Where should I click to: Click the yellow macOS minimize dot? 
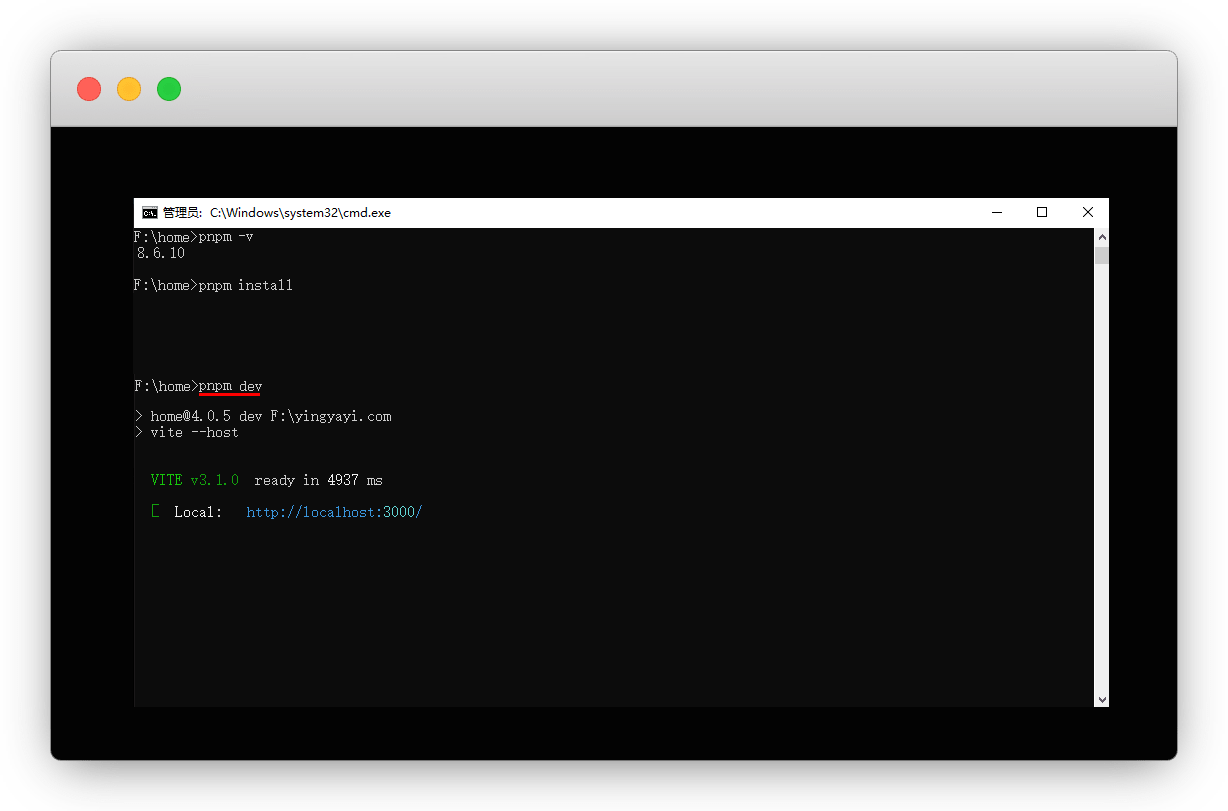click(129, 89)
